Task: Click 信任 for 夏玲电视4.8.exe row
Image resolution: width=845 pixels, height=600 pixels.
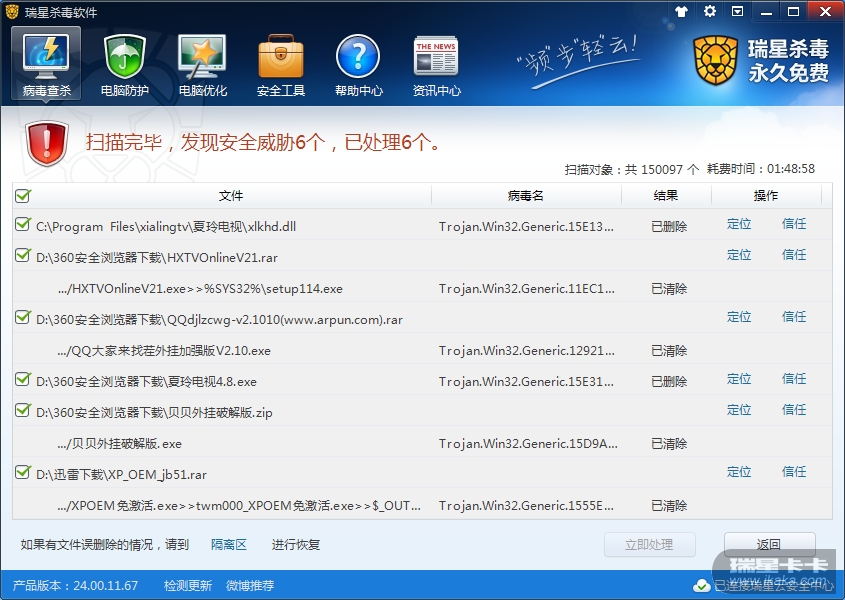Action: pyautogui.click(x=794, y=378)
